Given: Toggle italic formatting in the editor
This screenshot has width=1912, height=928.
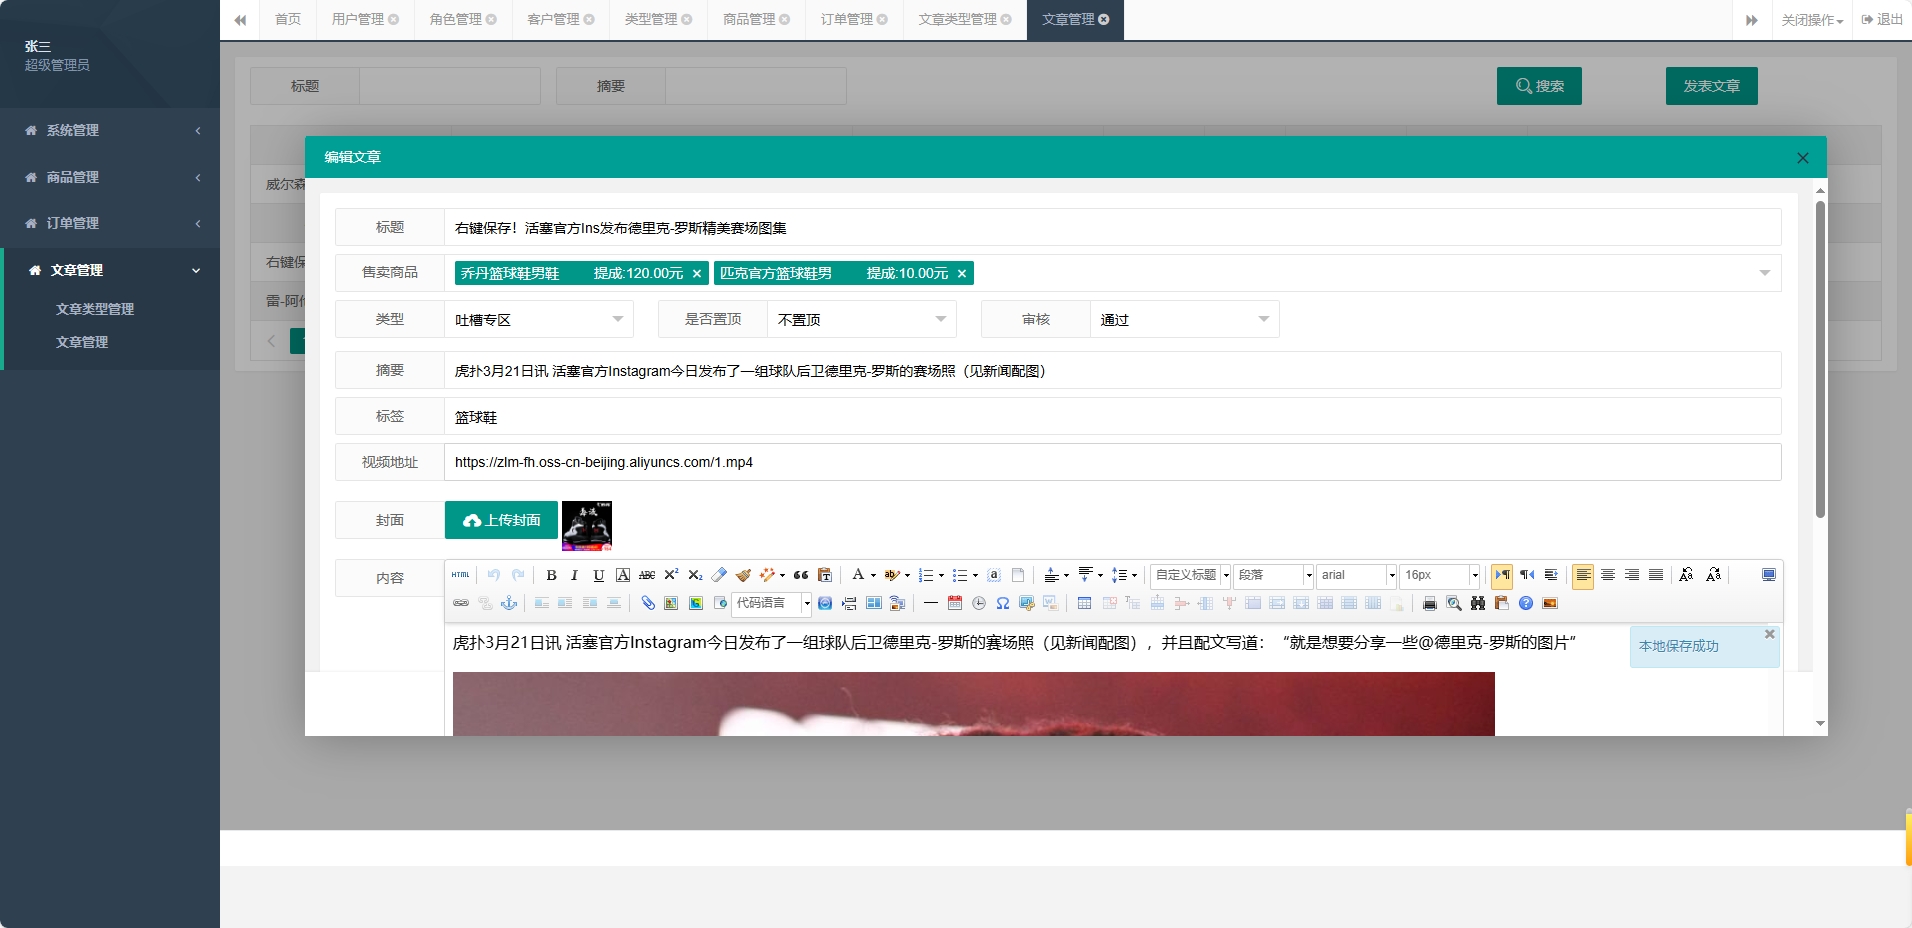Looking at the screenshot, I should click(x=574, y=575).
